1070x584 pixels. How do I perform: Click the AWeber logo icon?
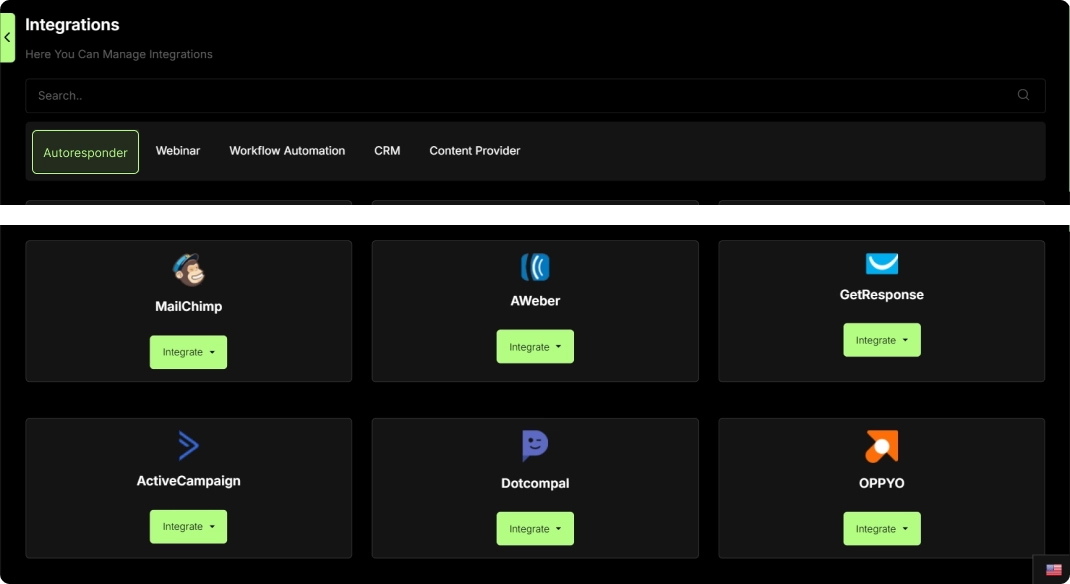(x=535, y=267)
